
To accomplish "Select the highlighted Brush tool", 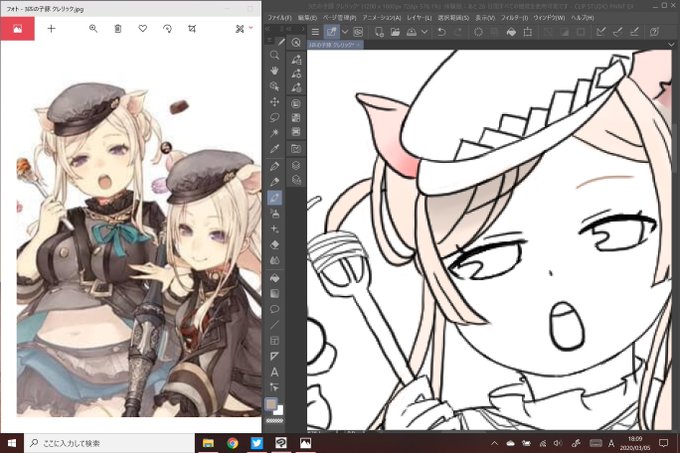I will click(274, 198).
